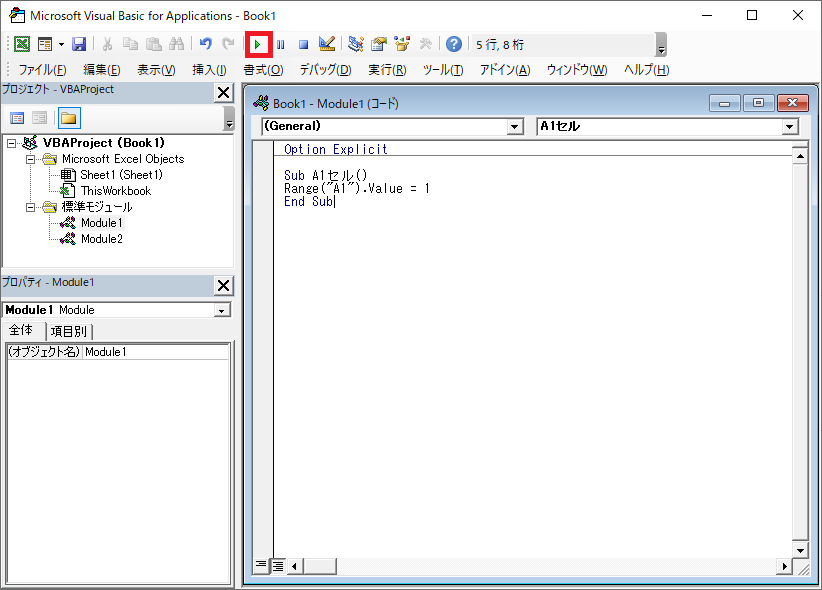Undo the last edit
822x590 pixels.
click(x=206, y=44)
